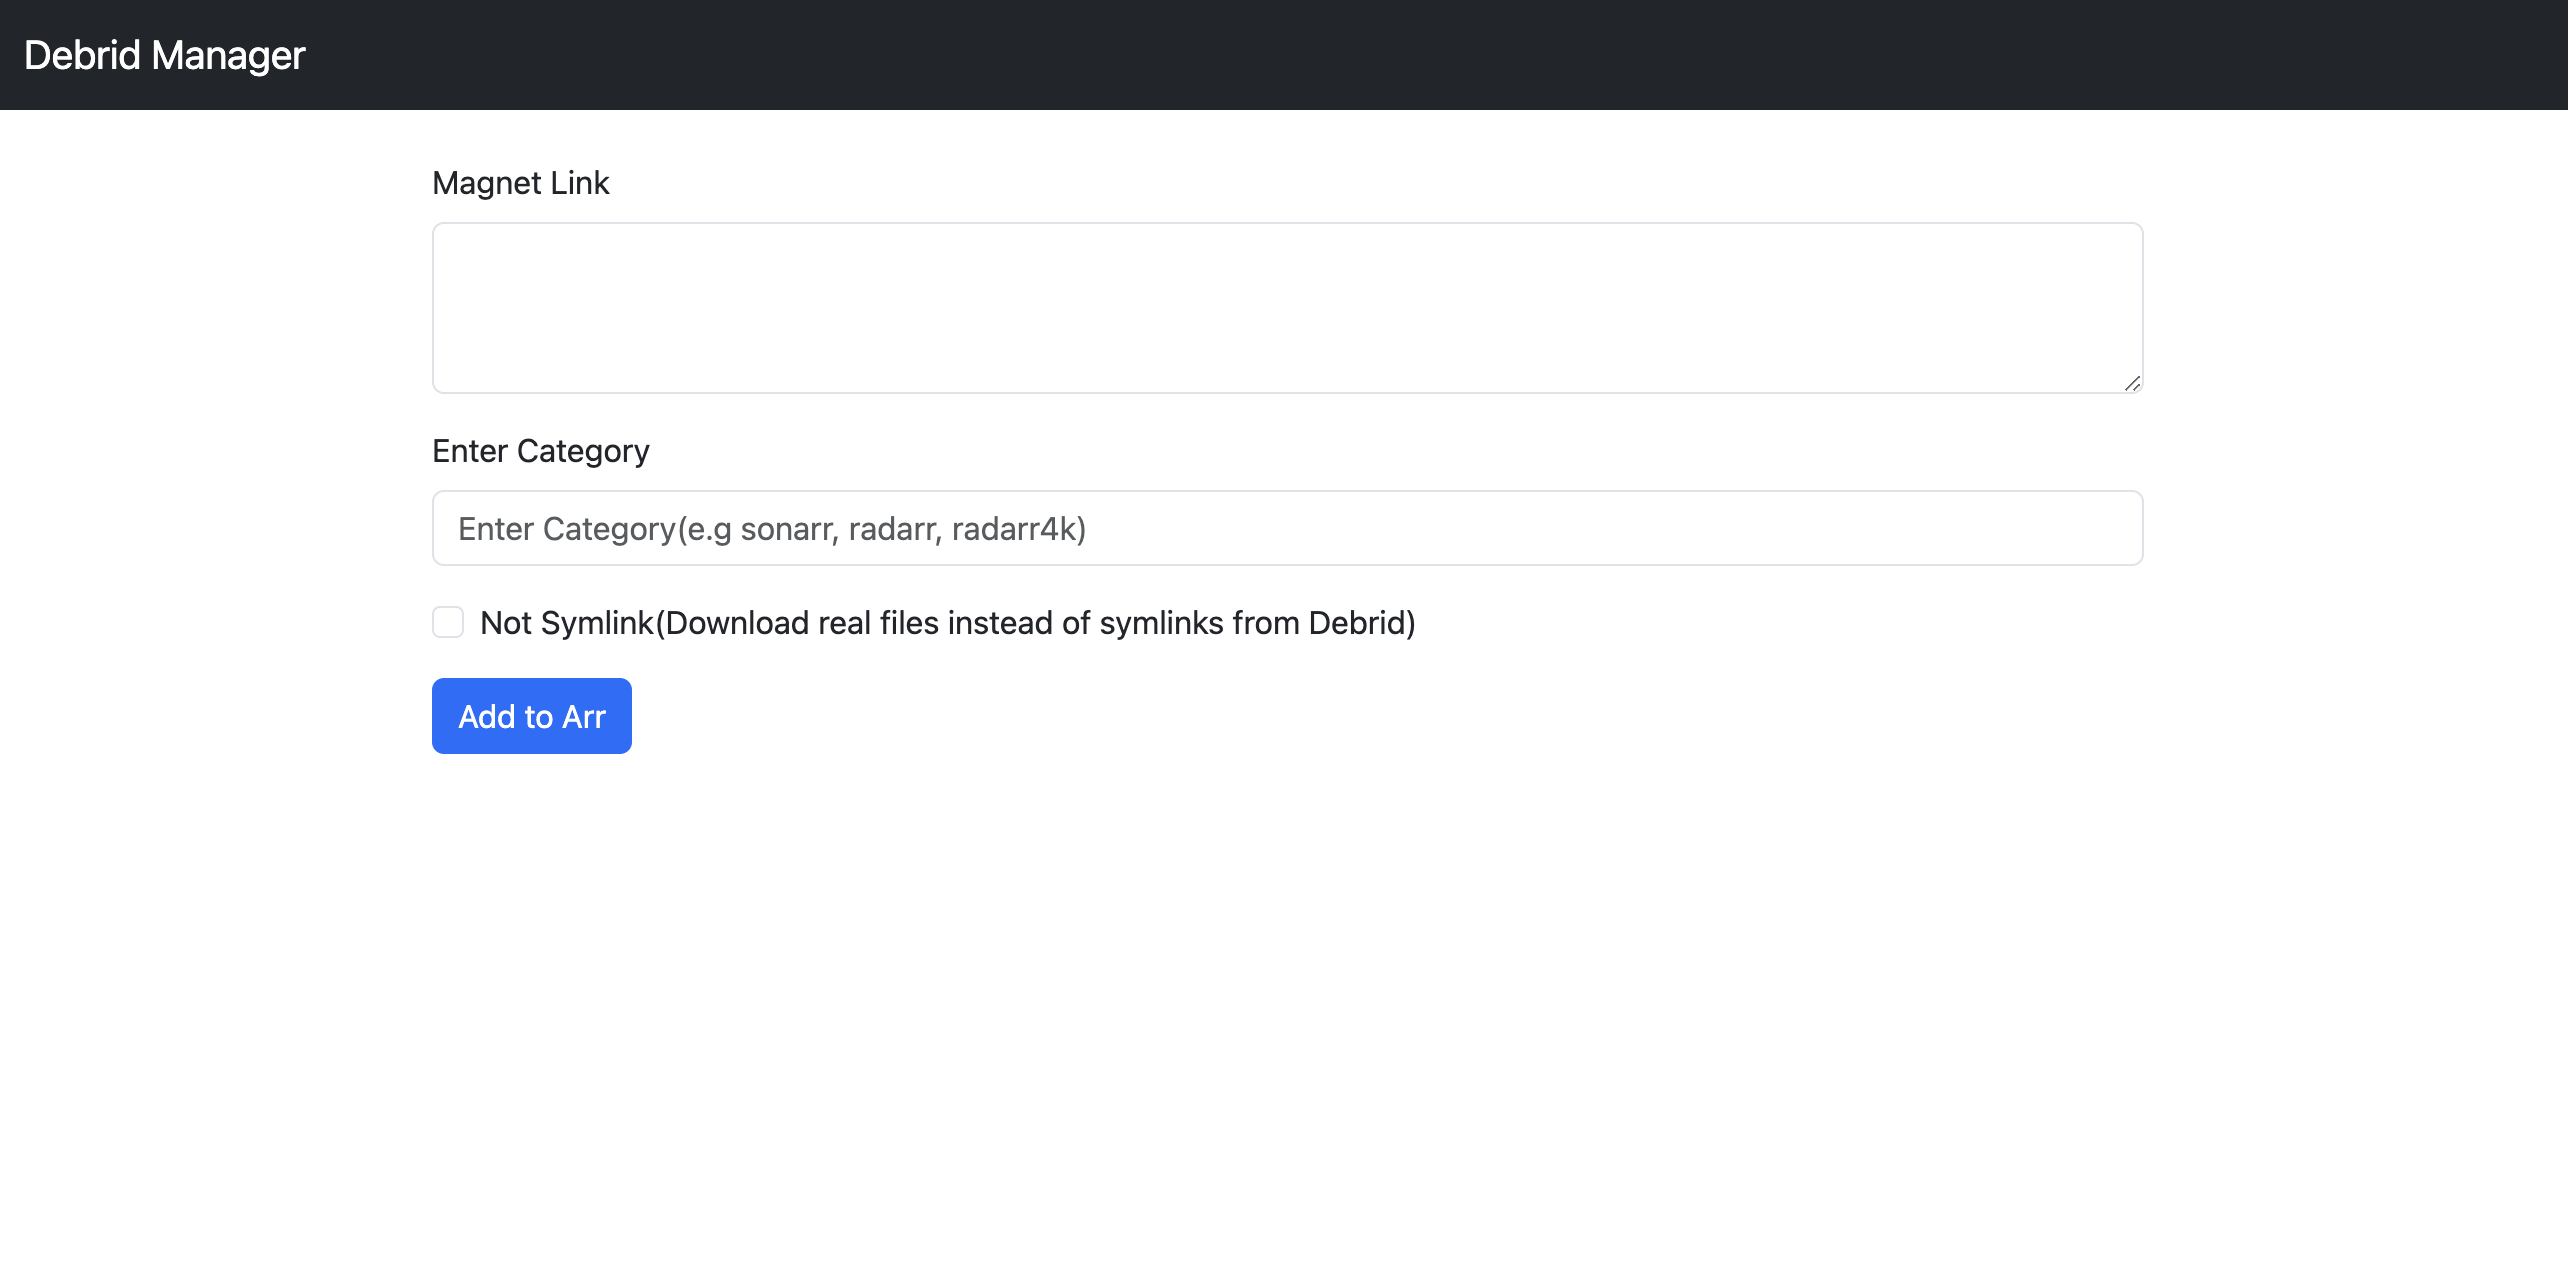Click the dark top navigation bar
The width and height of the screenshot is (2568, 1266).
[x=1400, y=55]
